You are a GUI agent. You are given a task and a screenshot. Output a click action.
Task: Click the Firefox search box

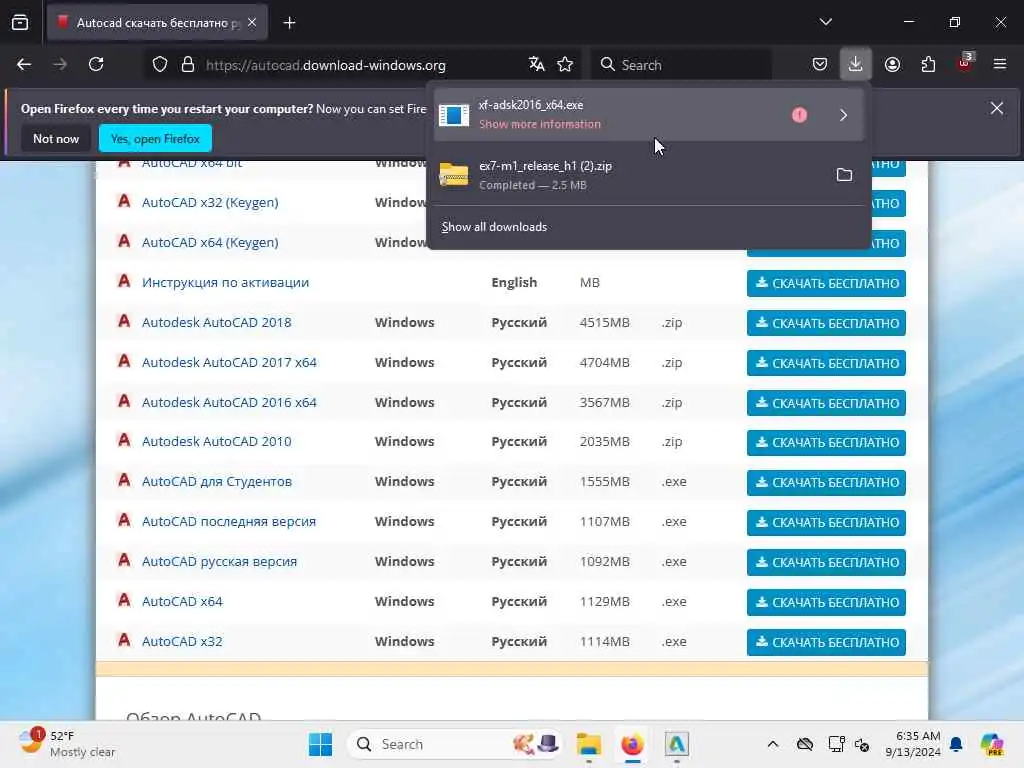[x=682, y=65]
